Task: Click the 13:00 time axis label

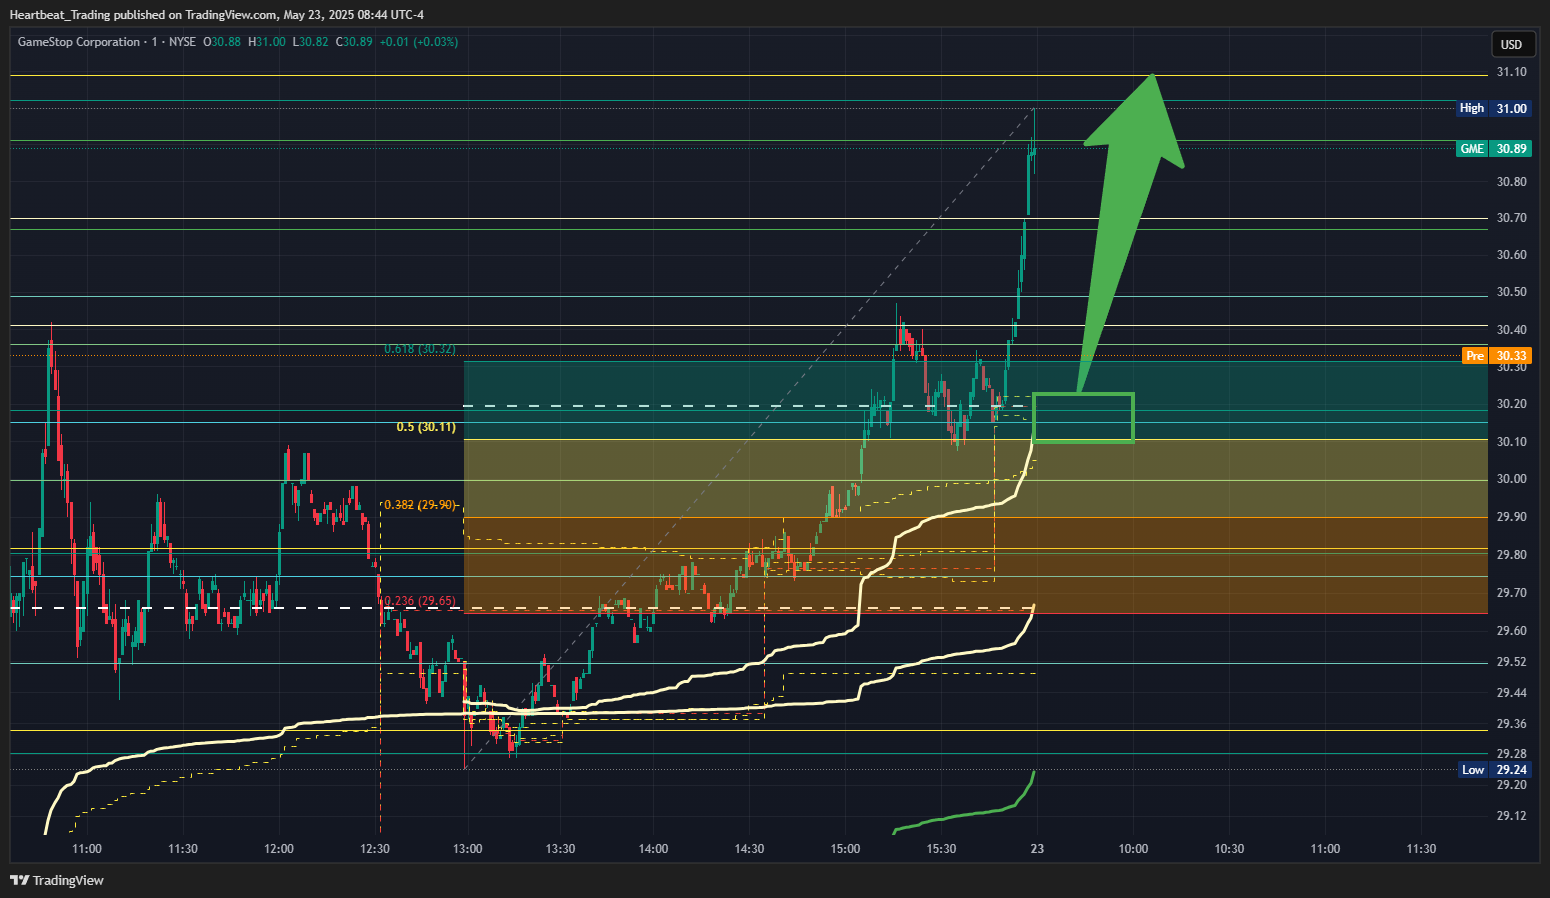Action: click(x=467, y=849)
